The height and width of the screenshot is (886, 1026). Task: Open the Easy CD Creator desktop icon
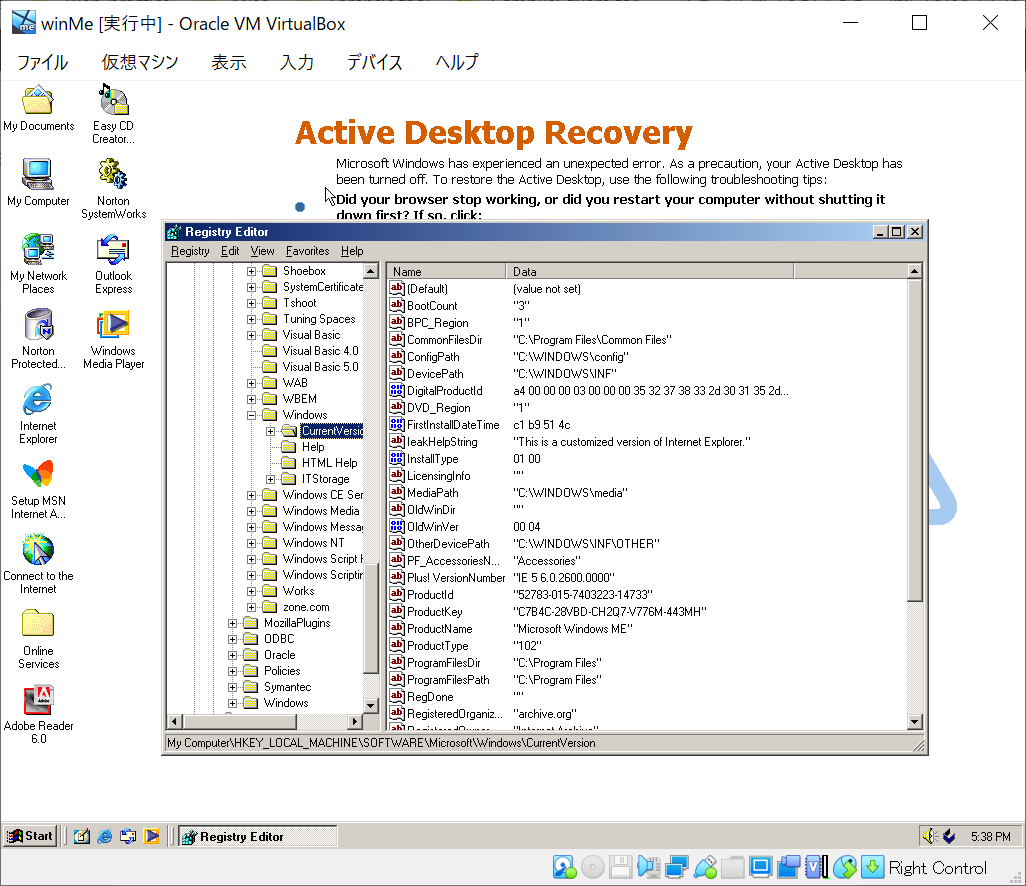click(x=113, y=114)
